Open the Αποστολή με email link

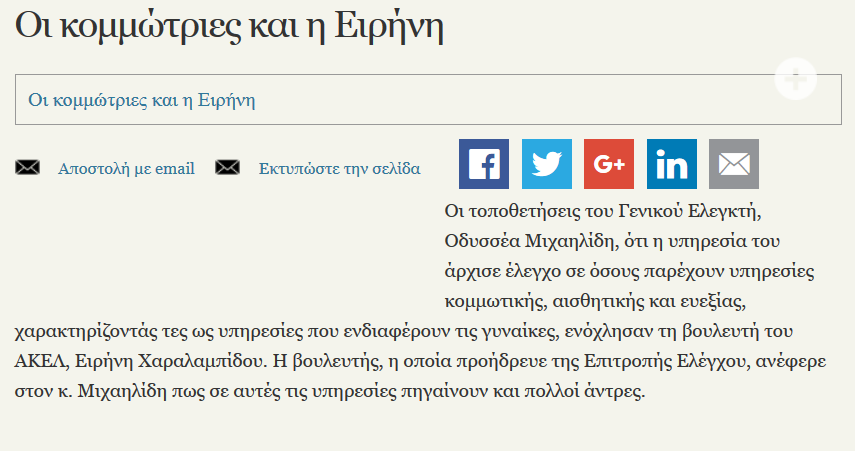(x=127, y=169)
